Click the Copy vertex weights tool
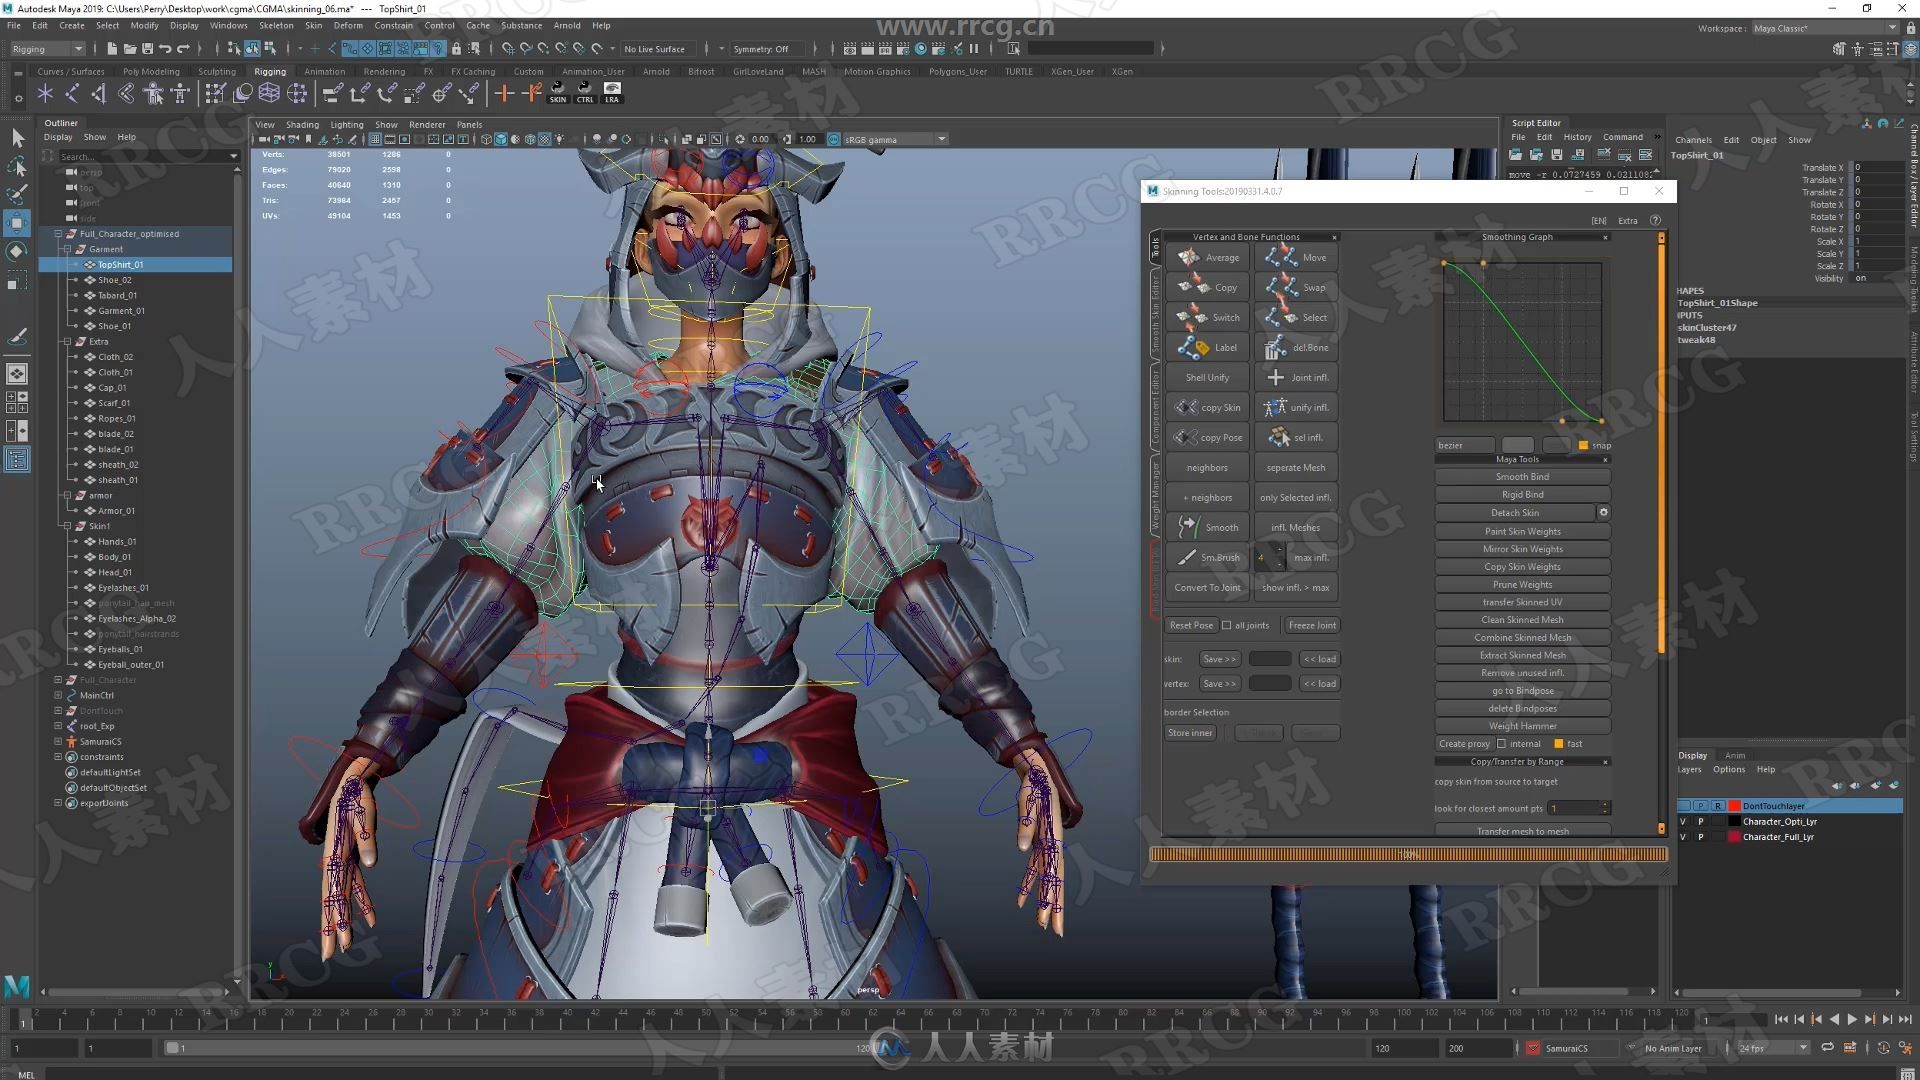Screen dimensions: 1920x1080 (1207, 287)
